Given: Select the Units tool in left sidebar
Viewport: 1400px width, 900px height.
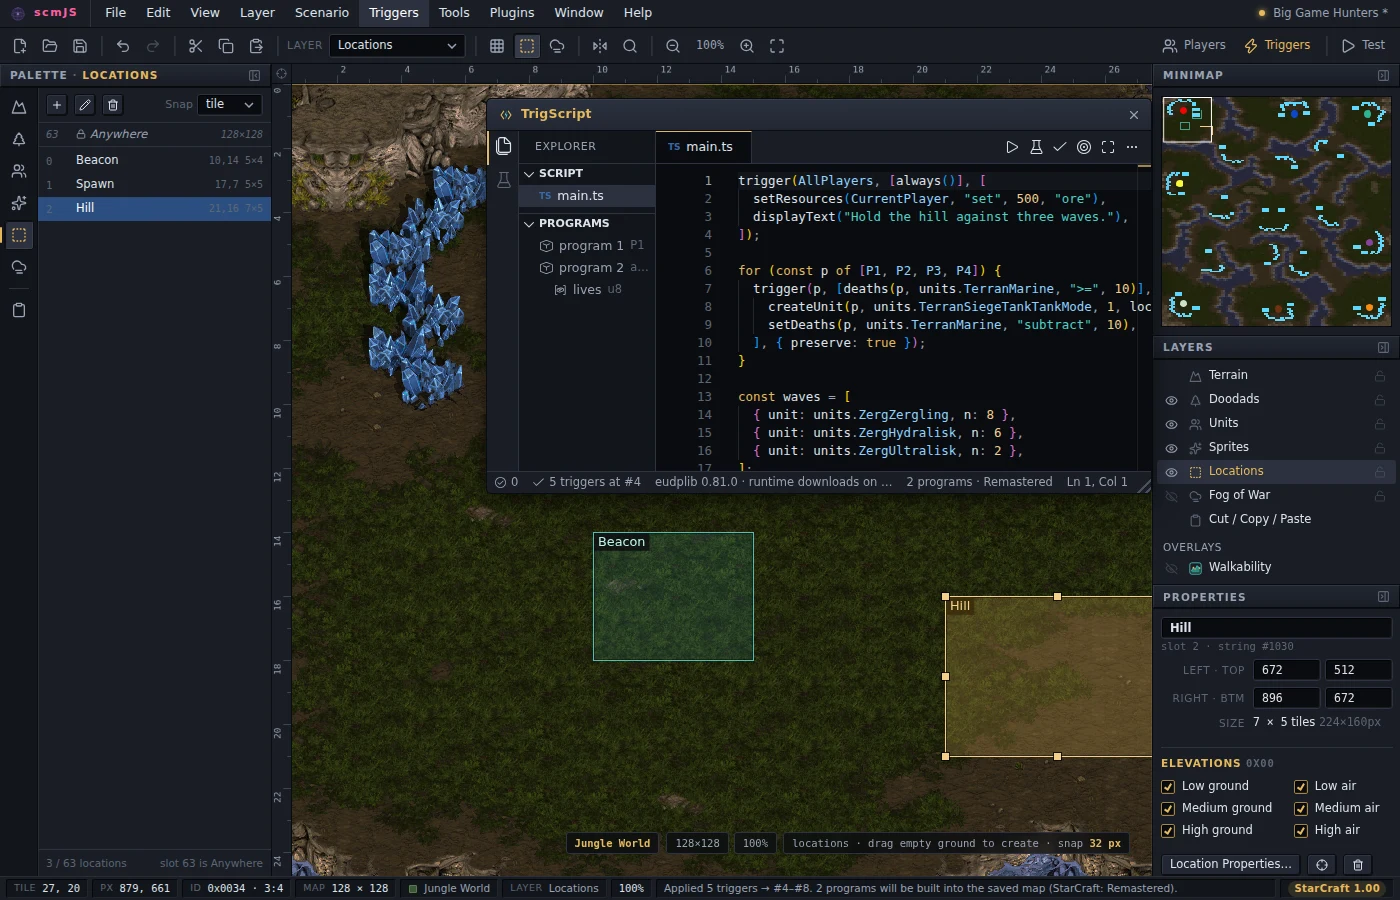Looking at the screenshot, I should coord(19,171).
